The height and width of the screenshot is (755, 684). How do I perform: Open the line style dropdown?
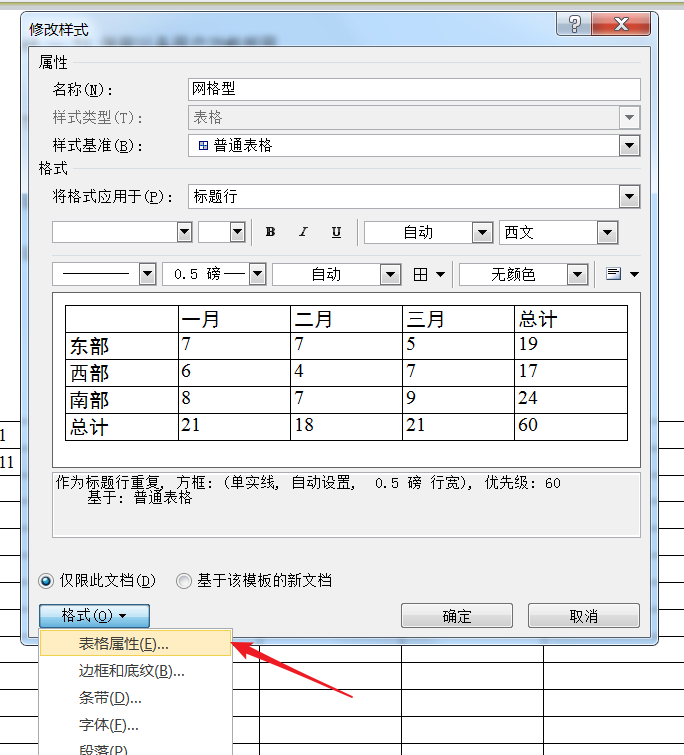pos(147,274)
